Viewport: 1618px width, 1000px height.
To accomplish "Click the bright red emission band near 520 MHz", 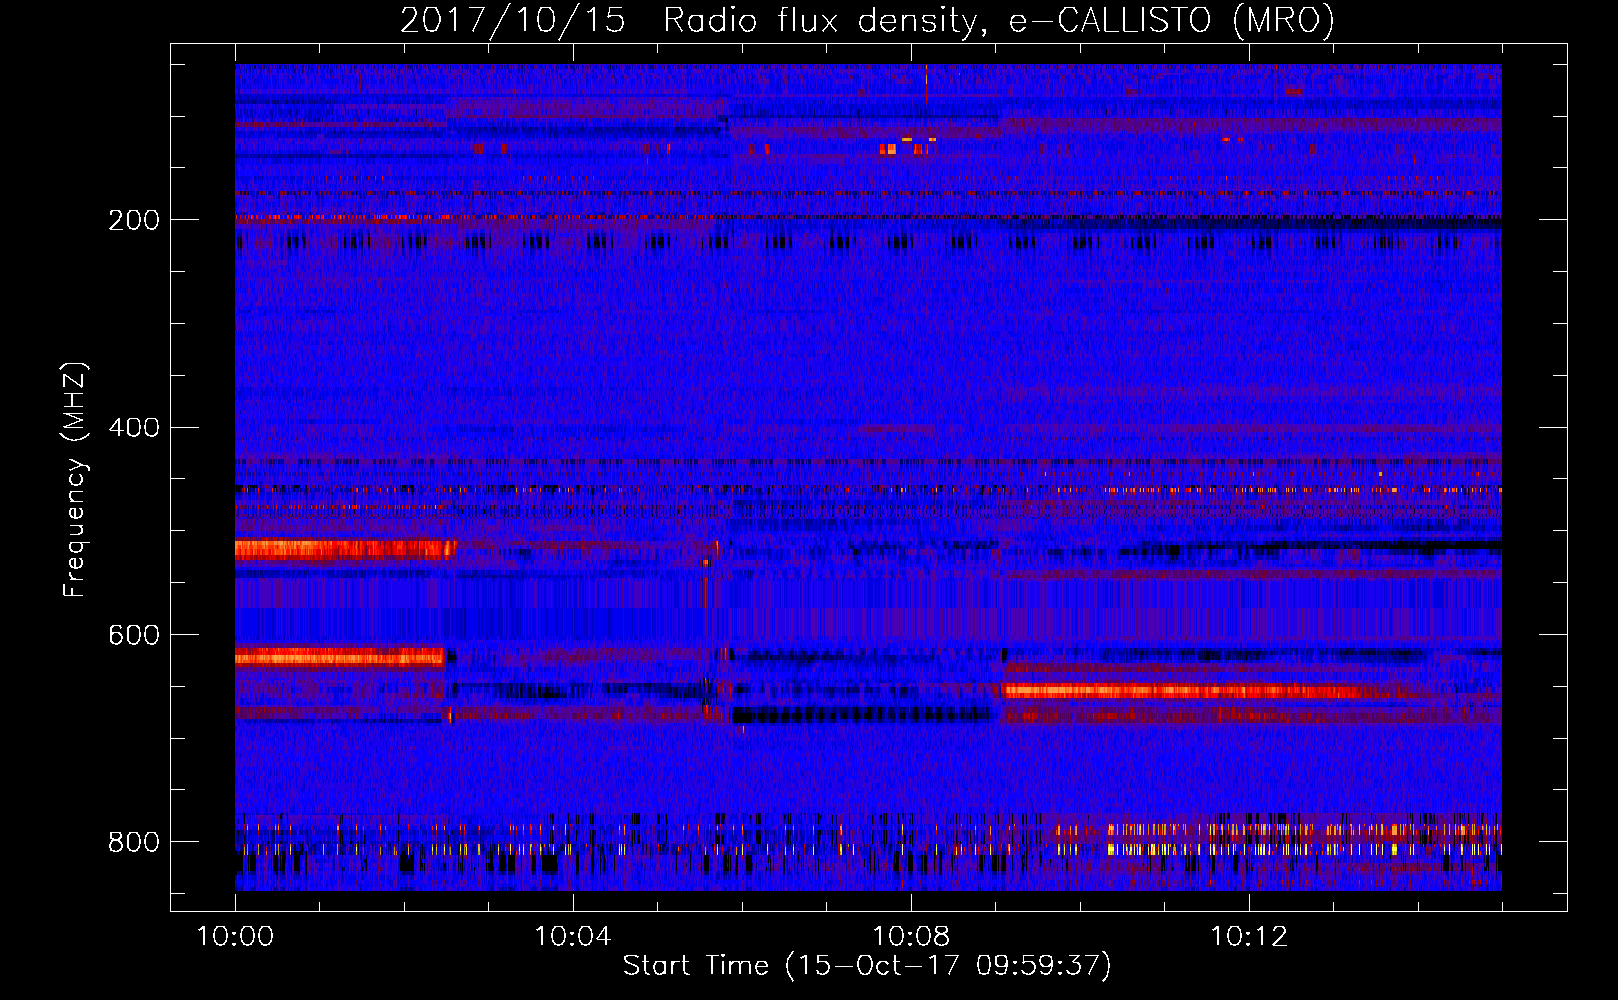I will [x=345, y=549].
